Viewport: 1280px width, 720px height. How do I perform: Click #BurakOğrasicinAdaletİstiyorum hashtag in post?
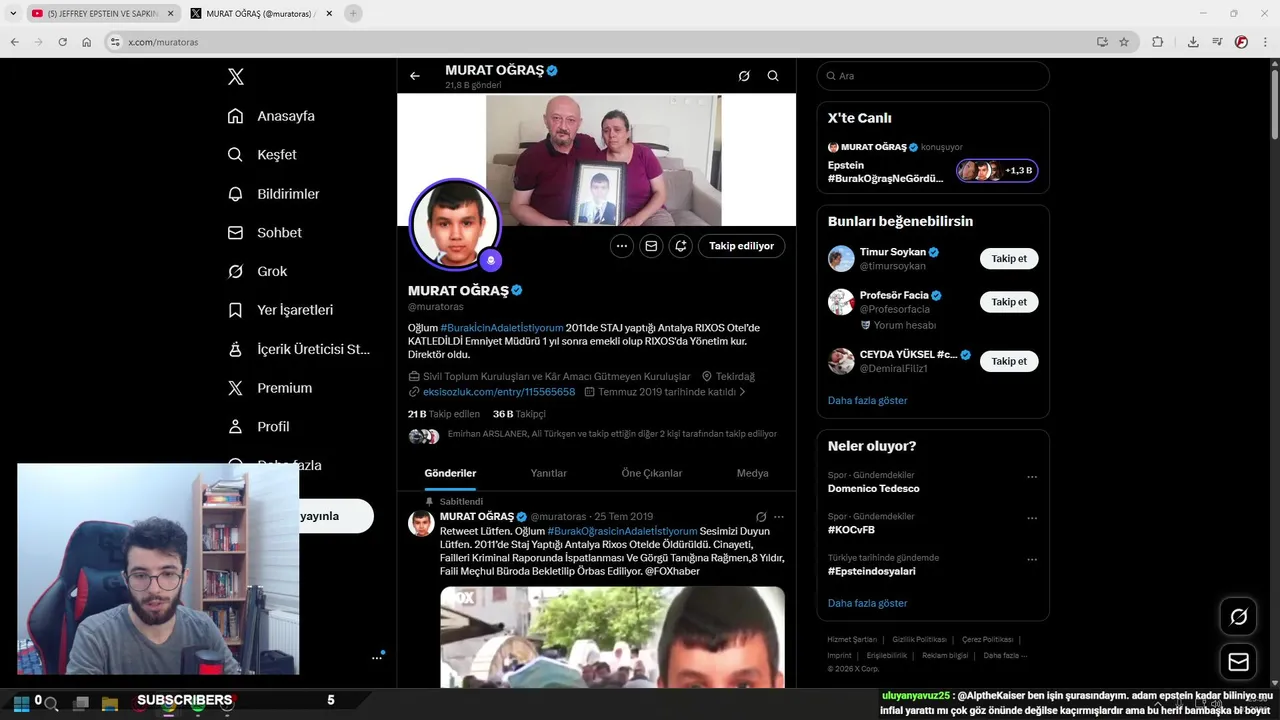pyautogui.click(x=622, y=531)
